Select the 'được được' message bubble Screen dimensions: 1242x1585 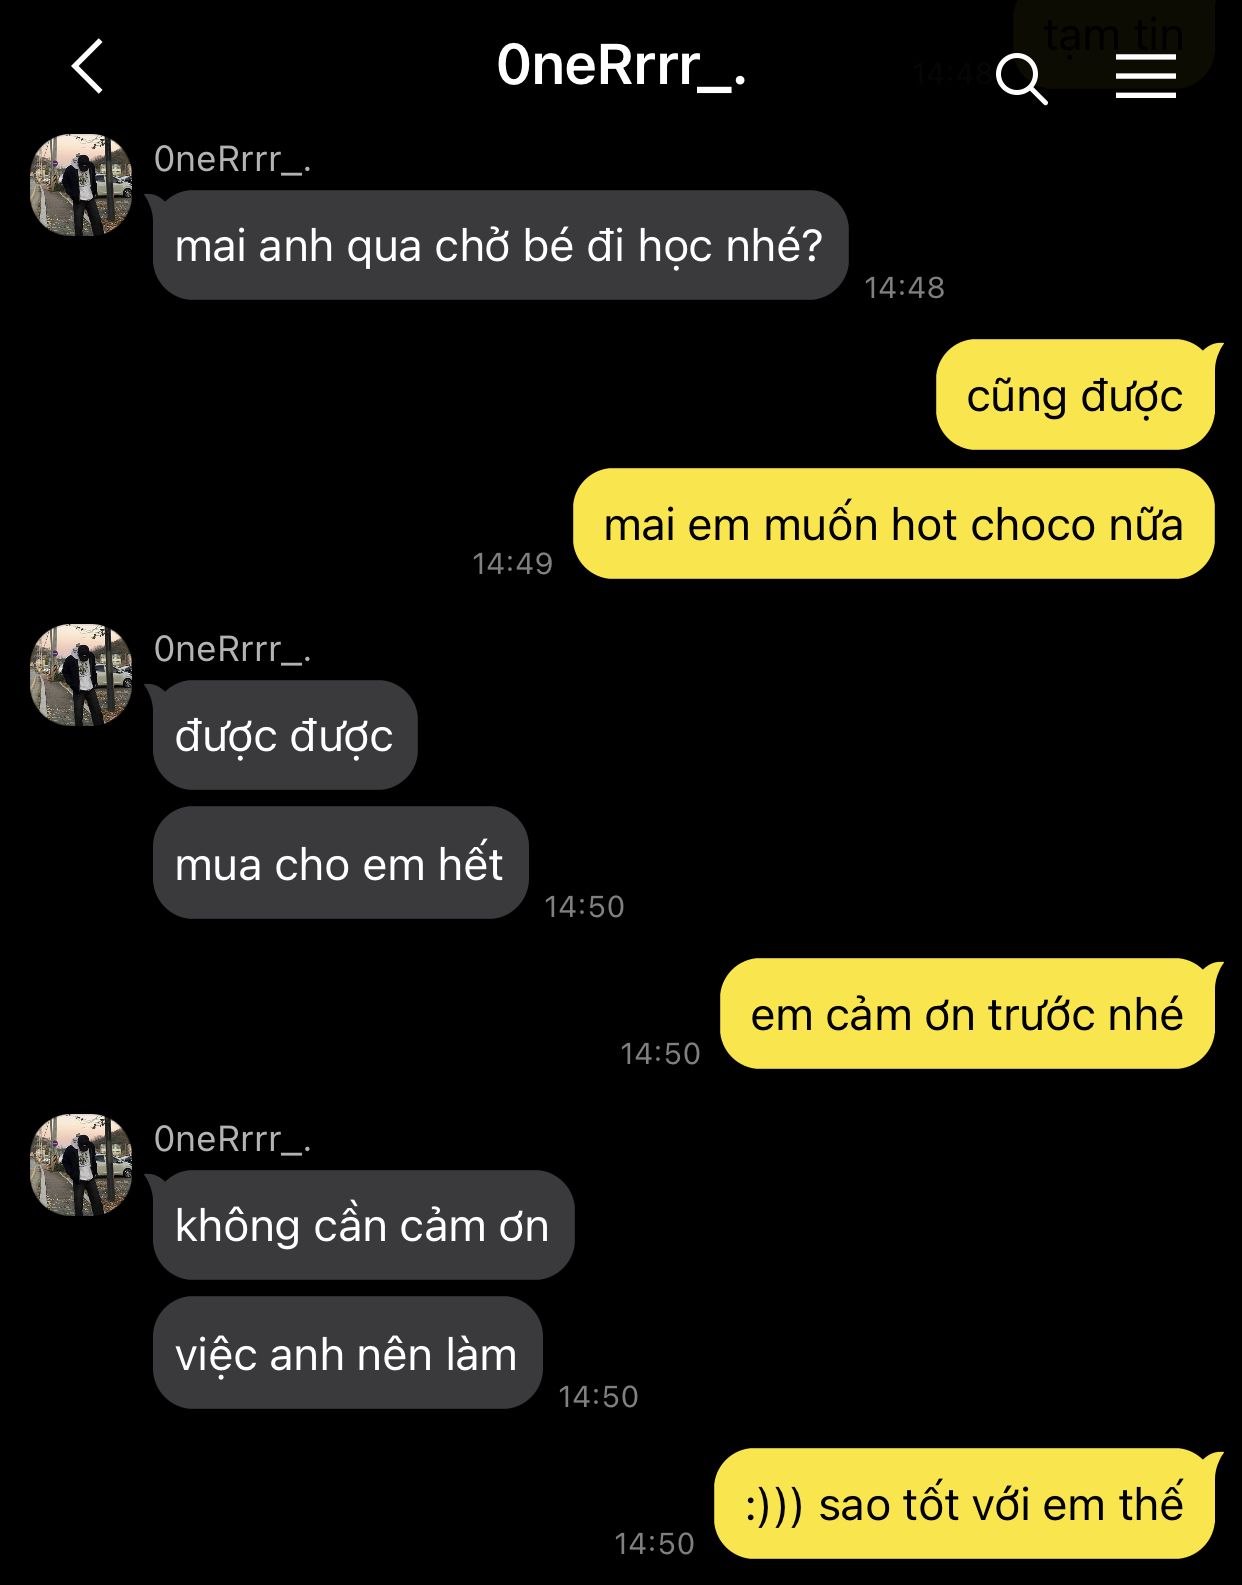[x=285, y=735]
